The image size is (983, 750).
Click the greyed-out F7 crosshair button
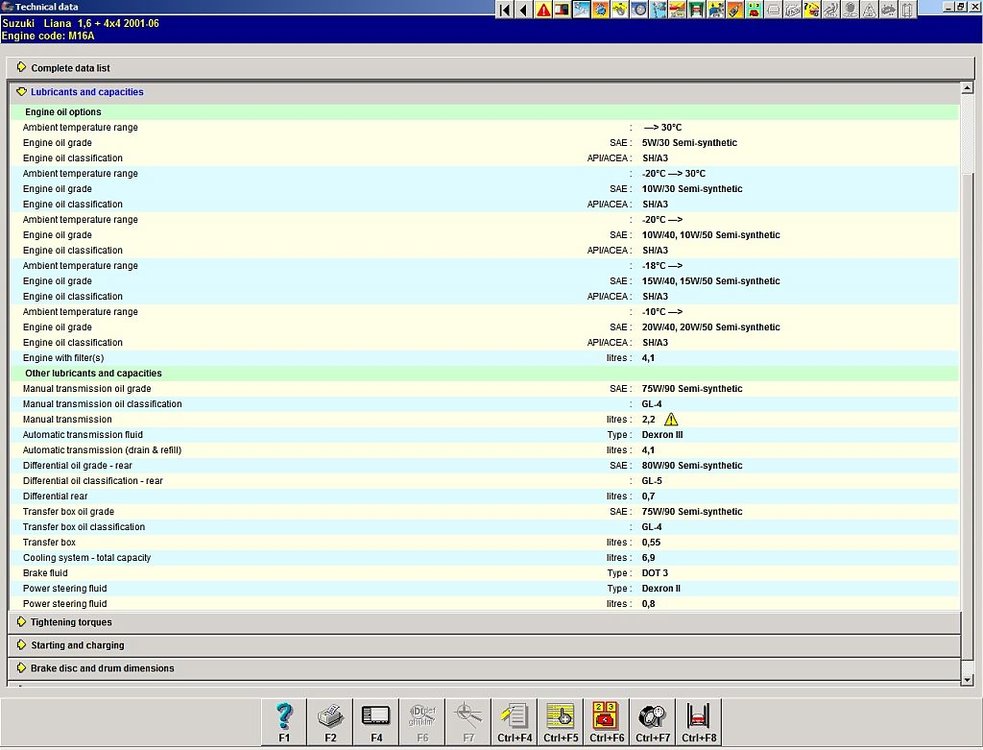point(468,722)
